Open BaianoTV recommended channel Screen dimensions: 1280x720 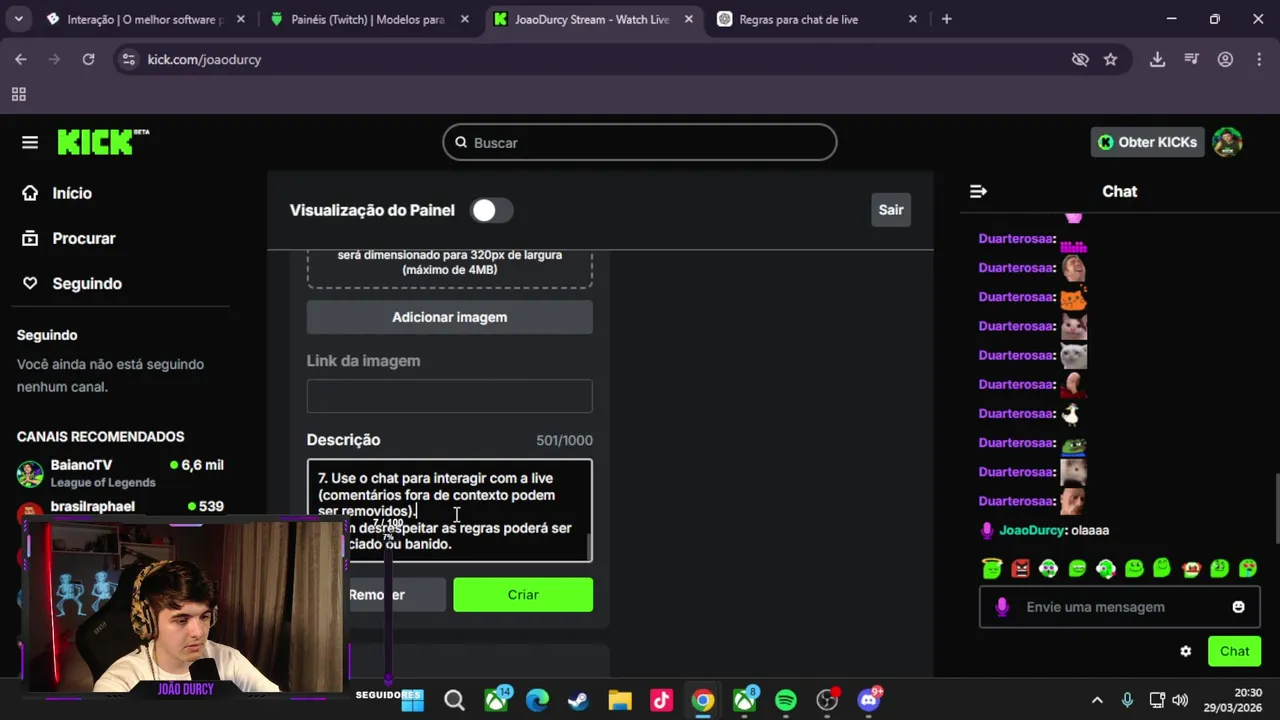pos(120,473)
